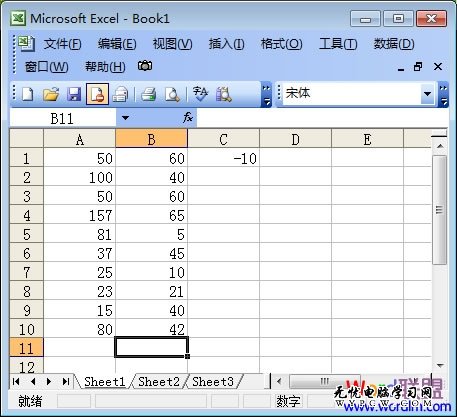Open the 工具(T) menu
Viewport: 457px width, 417px height.
coord(338,44)
